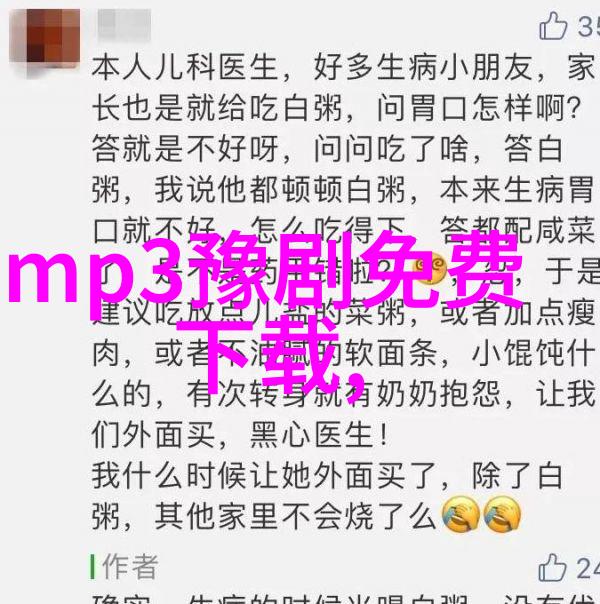The height and width of the screenshot is (604, 600).
Task: Open the commenter's pixelated avatar
Action: point(45,36)
